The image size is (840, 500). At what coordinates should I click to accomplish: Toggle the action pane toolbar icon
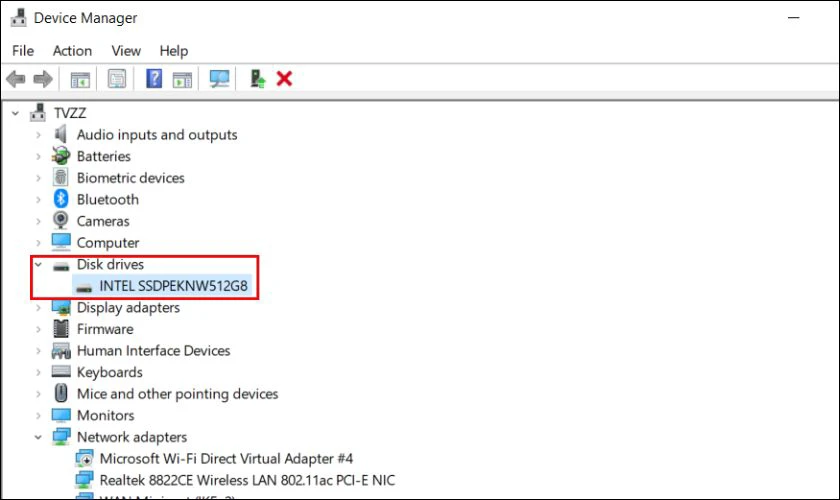click(x=182, y=79)
